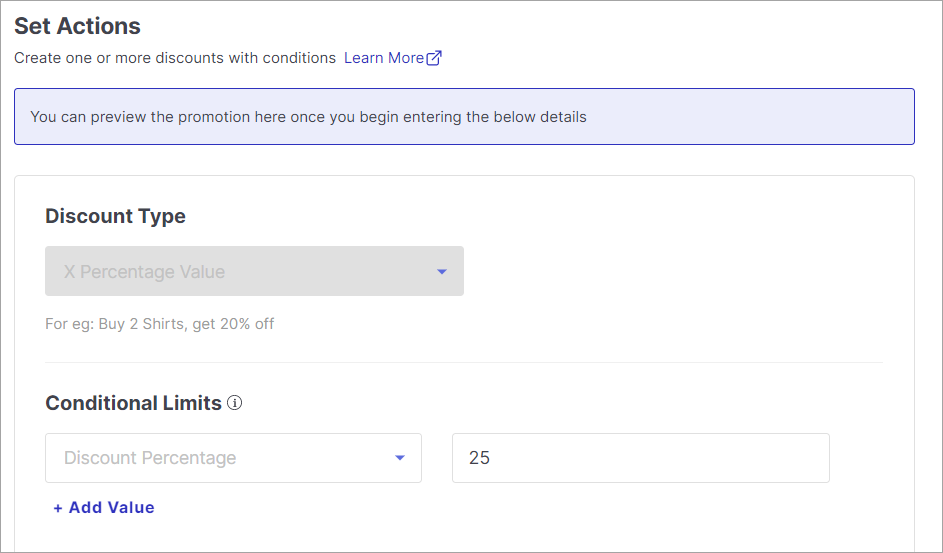Click the Conditional Limits heading text
Screen dimensions: 943x553
(134, 403)
